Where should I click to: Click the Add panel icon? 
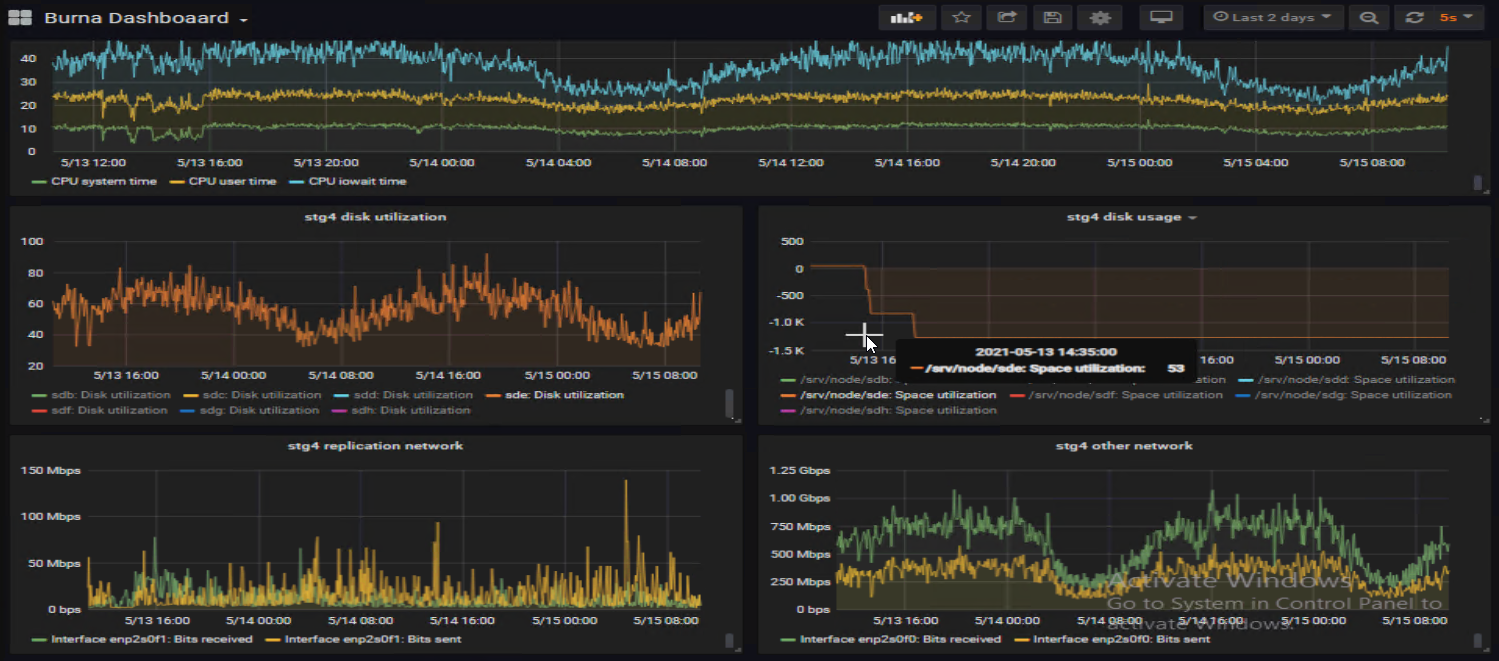click(x=906, y=18)
